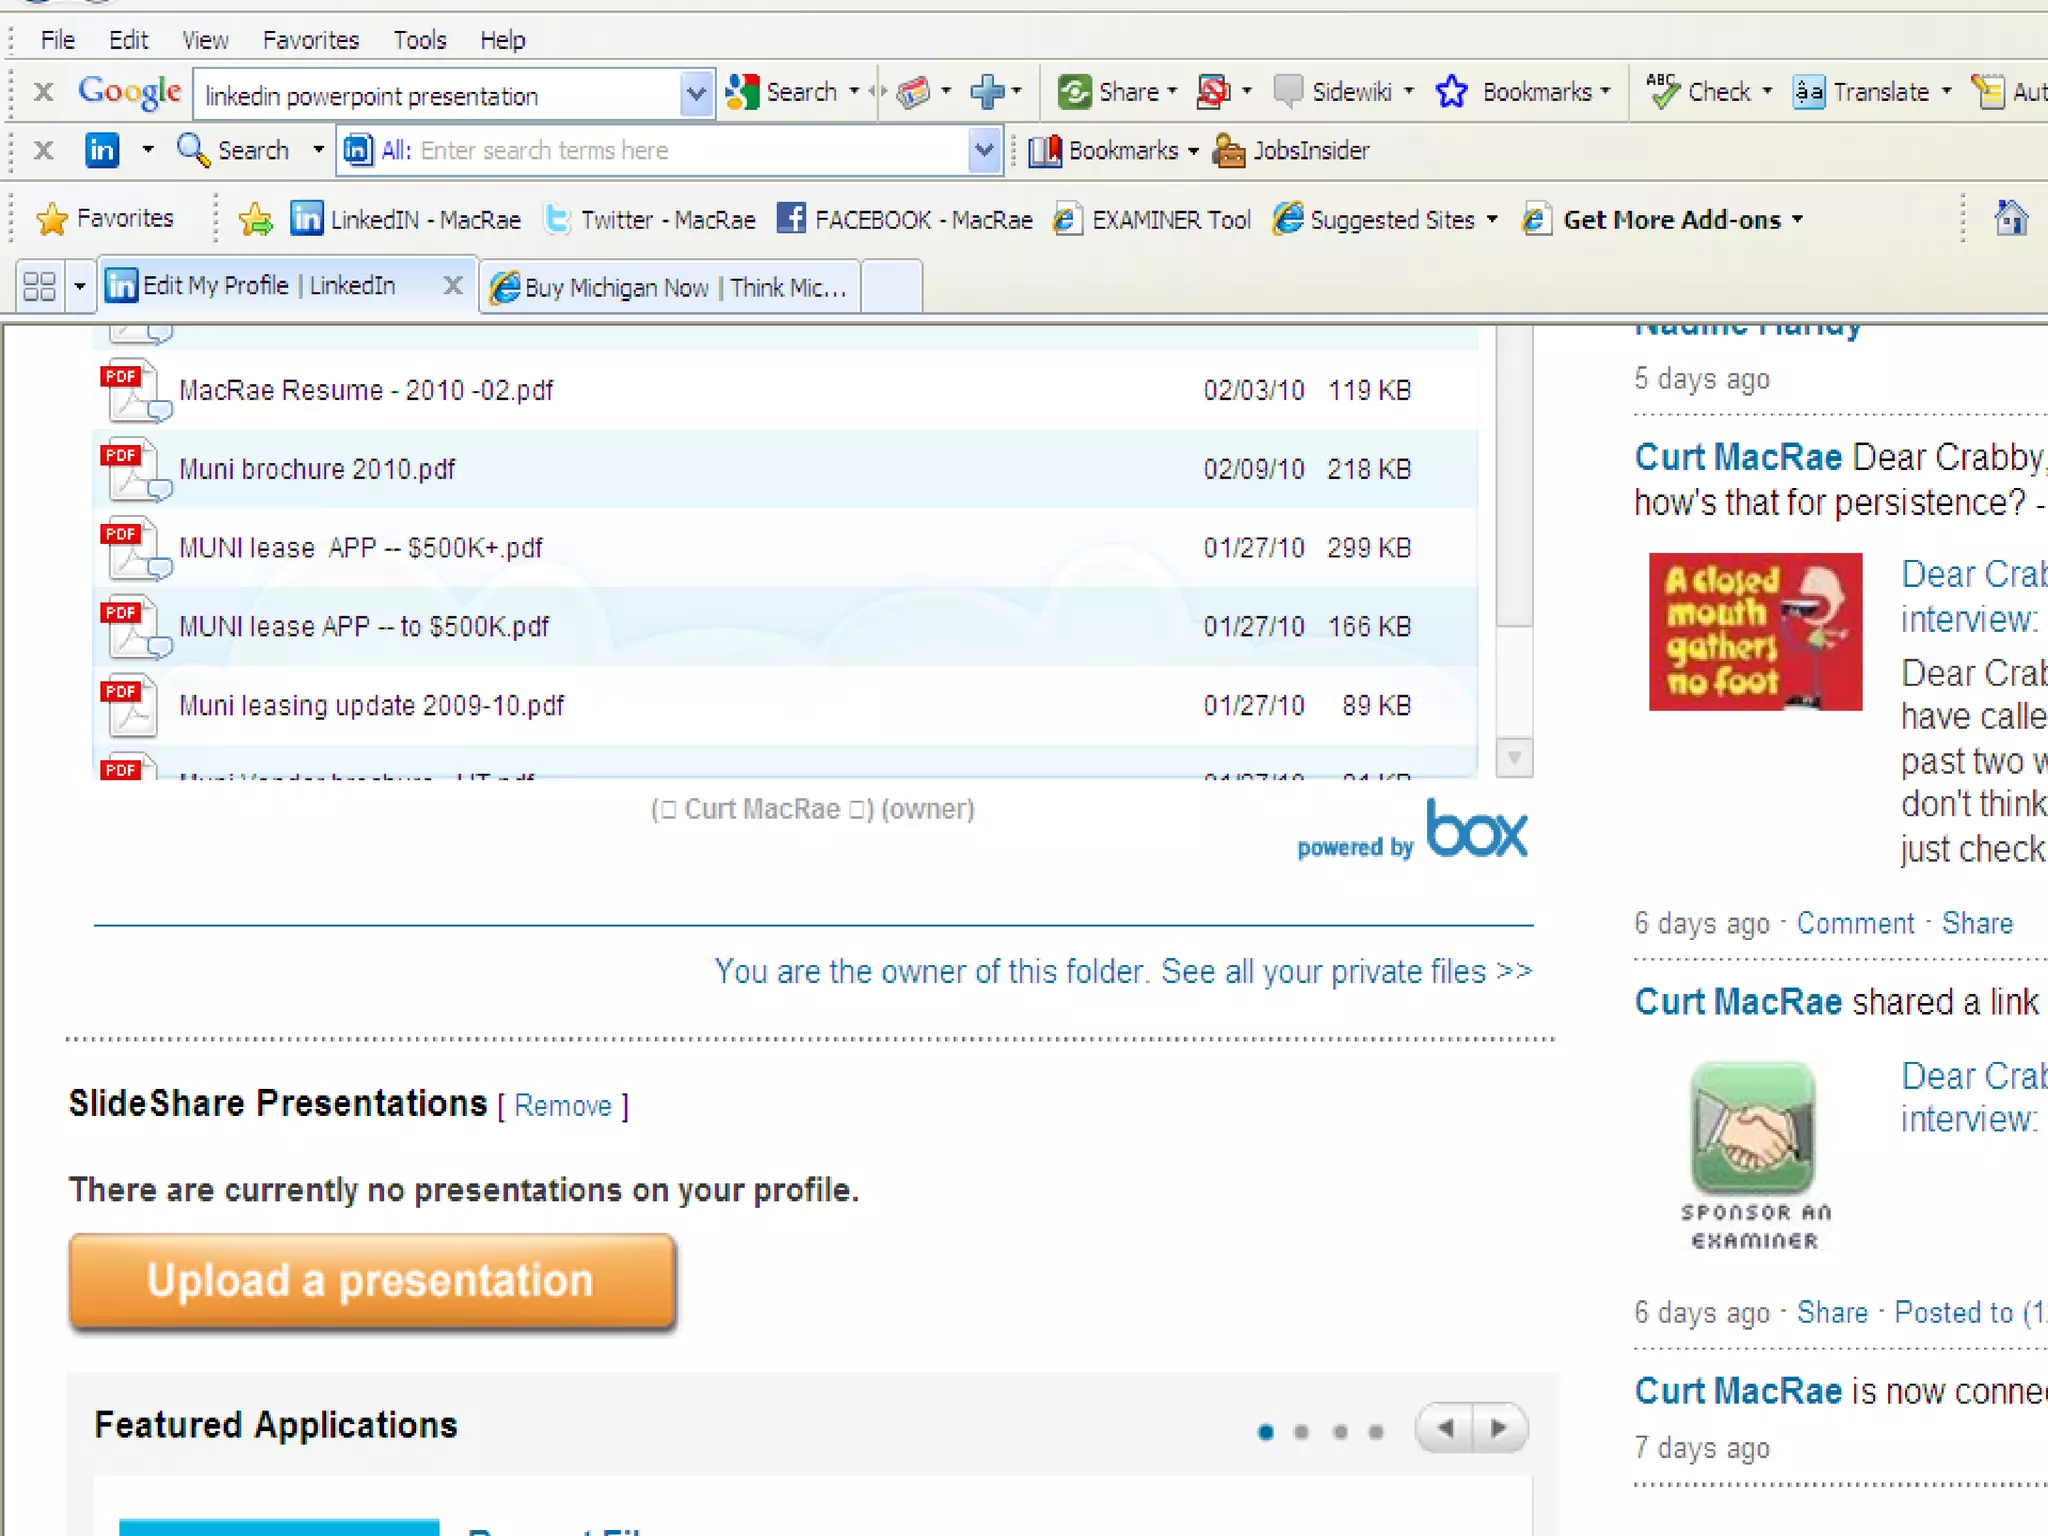Open FACEBOOK - MacRae favorites link
The height and width of the screenshot is (1536, 2048).
tap(904, 220)
